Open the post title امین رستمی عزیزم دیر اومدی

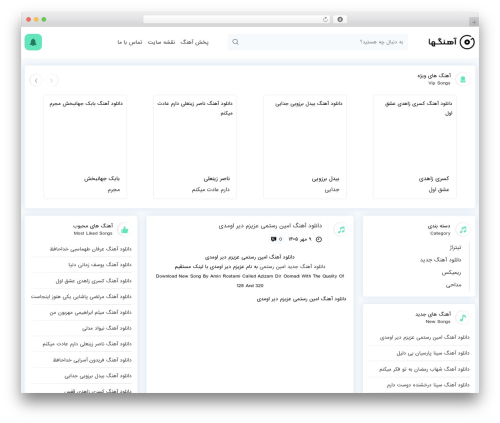tap(270, 226)
